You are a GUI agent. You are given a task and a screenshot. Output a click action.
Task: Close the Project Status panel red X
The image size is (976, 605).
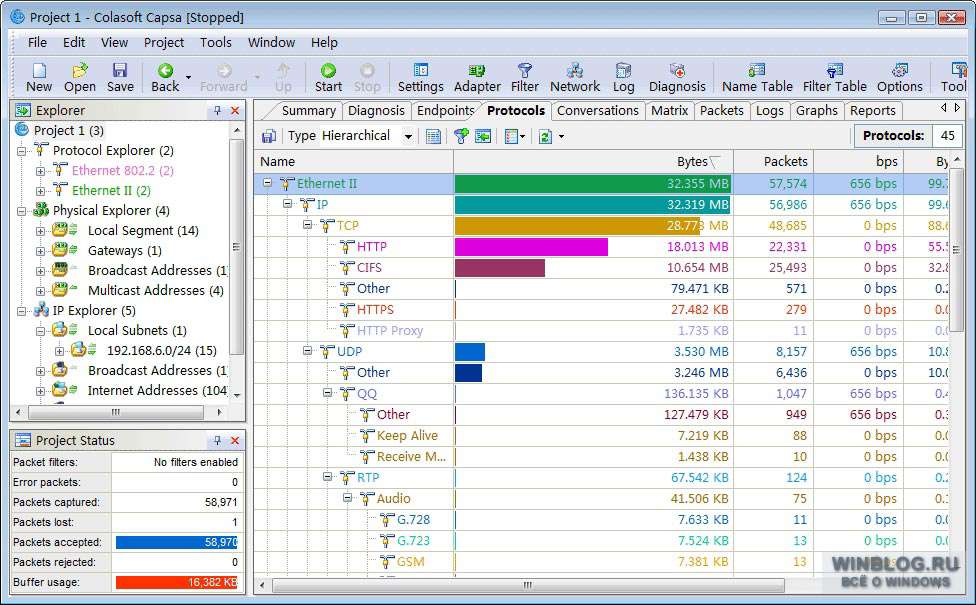(x=235, y=440)
